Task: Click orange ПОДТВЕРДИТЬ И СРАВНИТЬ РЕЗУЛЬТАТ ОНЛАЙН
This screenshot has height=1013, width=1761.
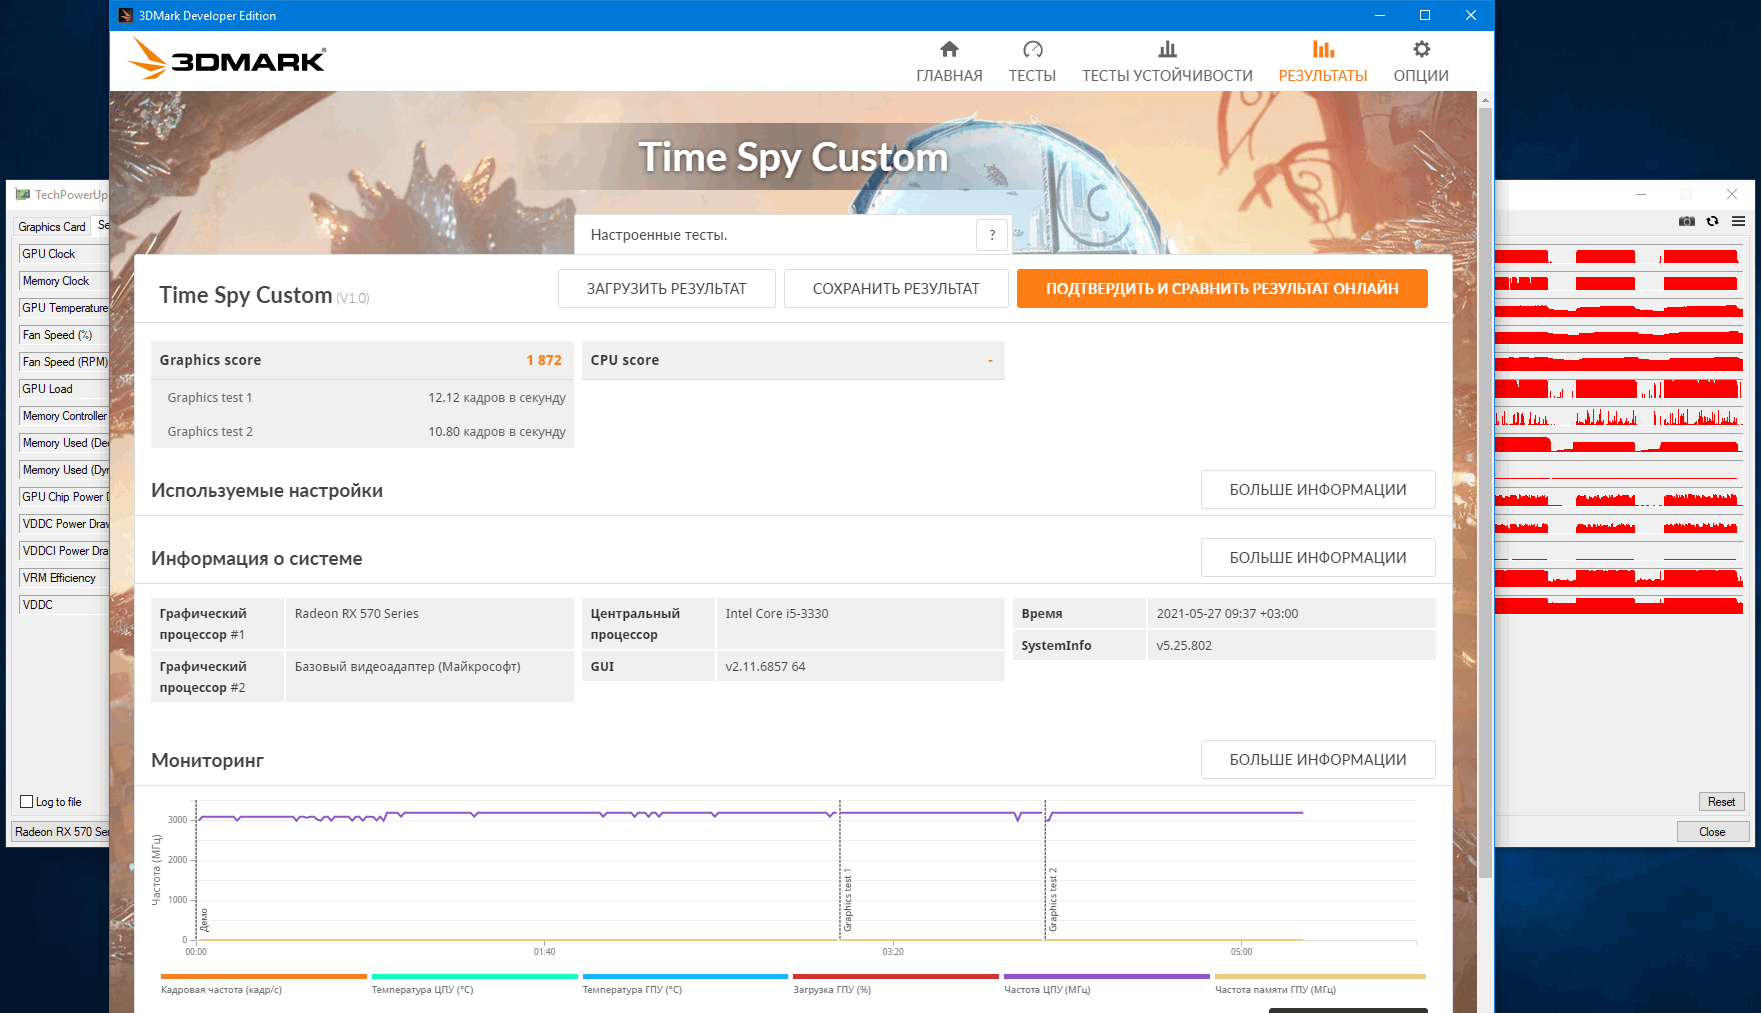Action: pos(1222,289)
